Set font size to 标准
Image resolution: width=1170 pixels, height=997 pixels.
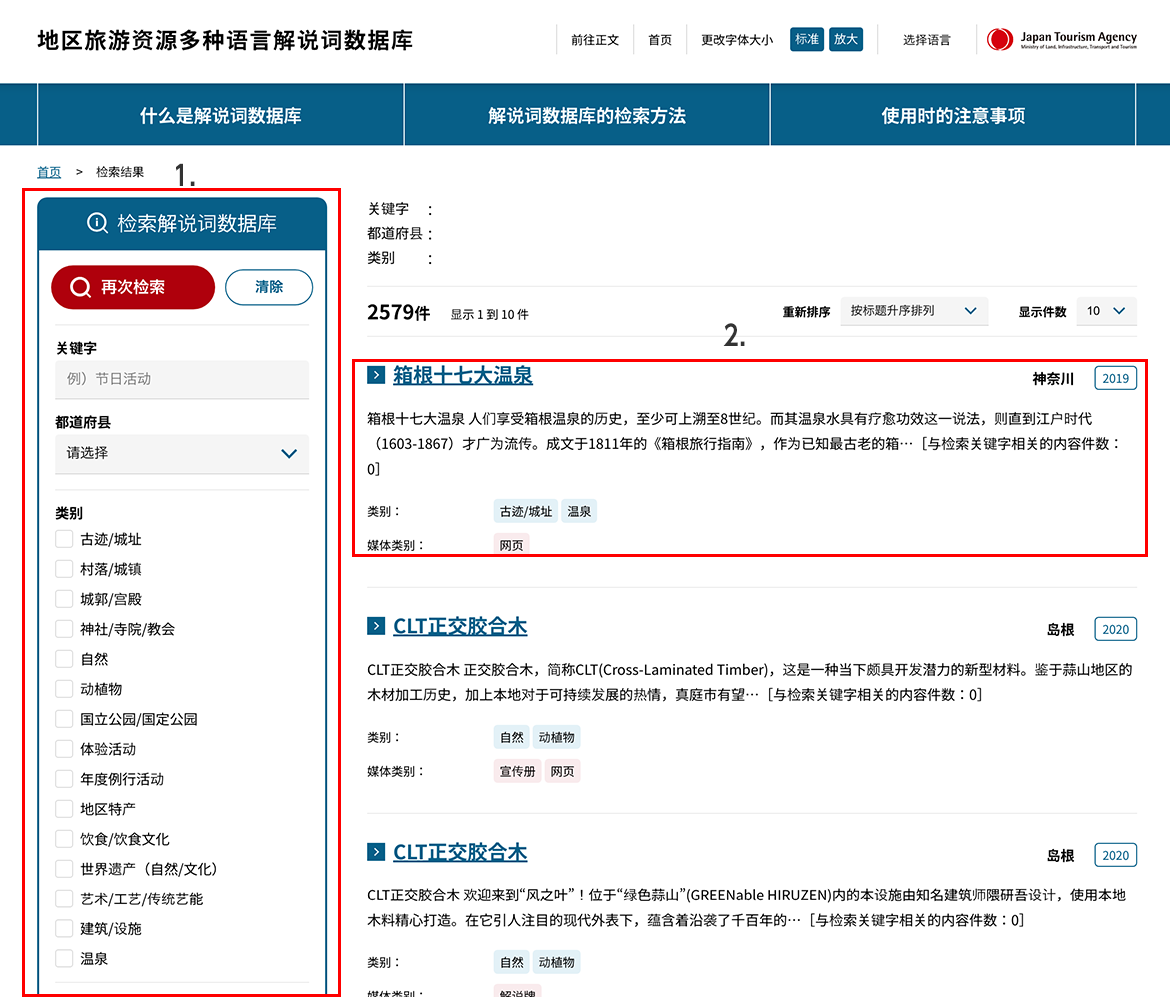point(807,39)
